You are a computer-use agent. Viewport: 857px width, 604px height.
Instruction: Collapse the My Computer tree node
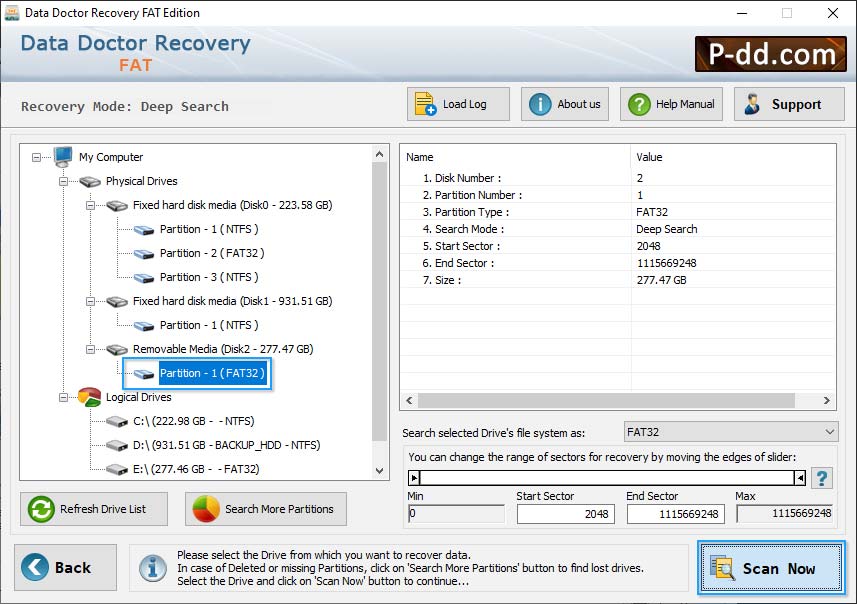tap(36, 157)
